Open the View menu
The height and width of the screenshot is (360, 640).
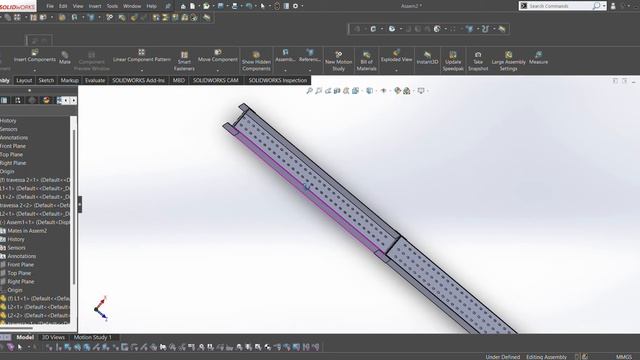pos(78,6)
